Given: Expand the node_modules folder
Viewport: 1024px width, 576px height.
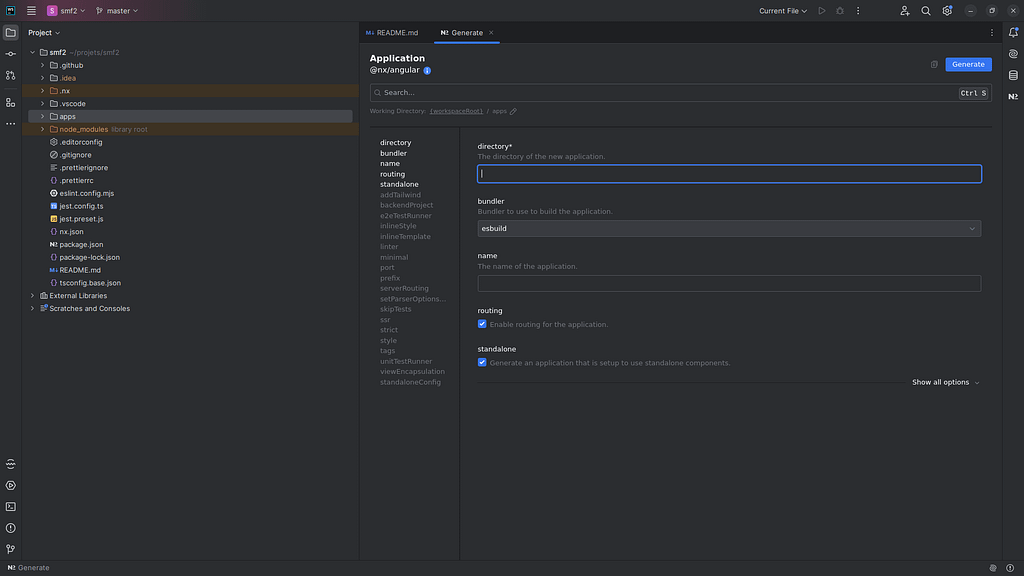Looking at the screenshot, I should pyautogui.click(x=42, y=129).
